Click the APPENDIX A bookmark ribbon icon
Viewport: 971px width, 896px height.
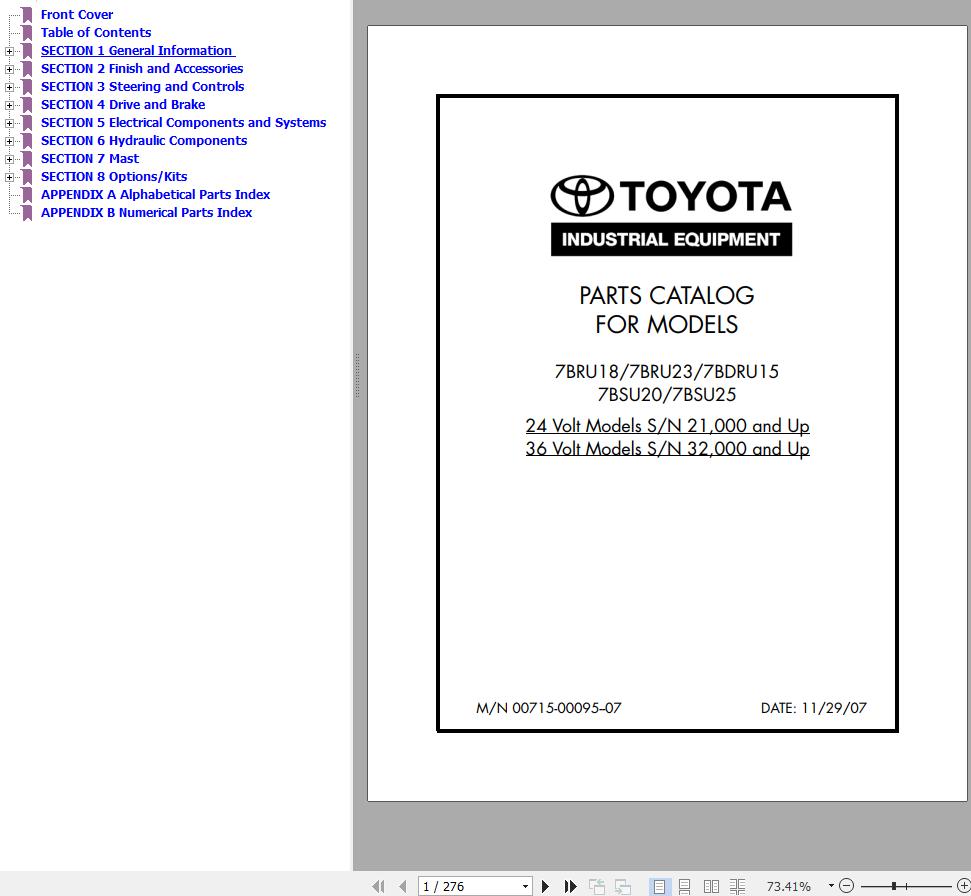tap(27, 195)
